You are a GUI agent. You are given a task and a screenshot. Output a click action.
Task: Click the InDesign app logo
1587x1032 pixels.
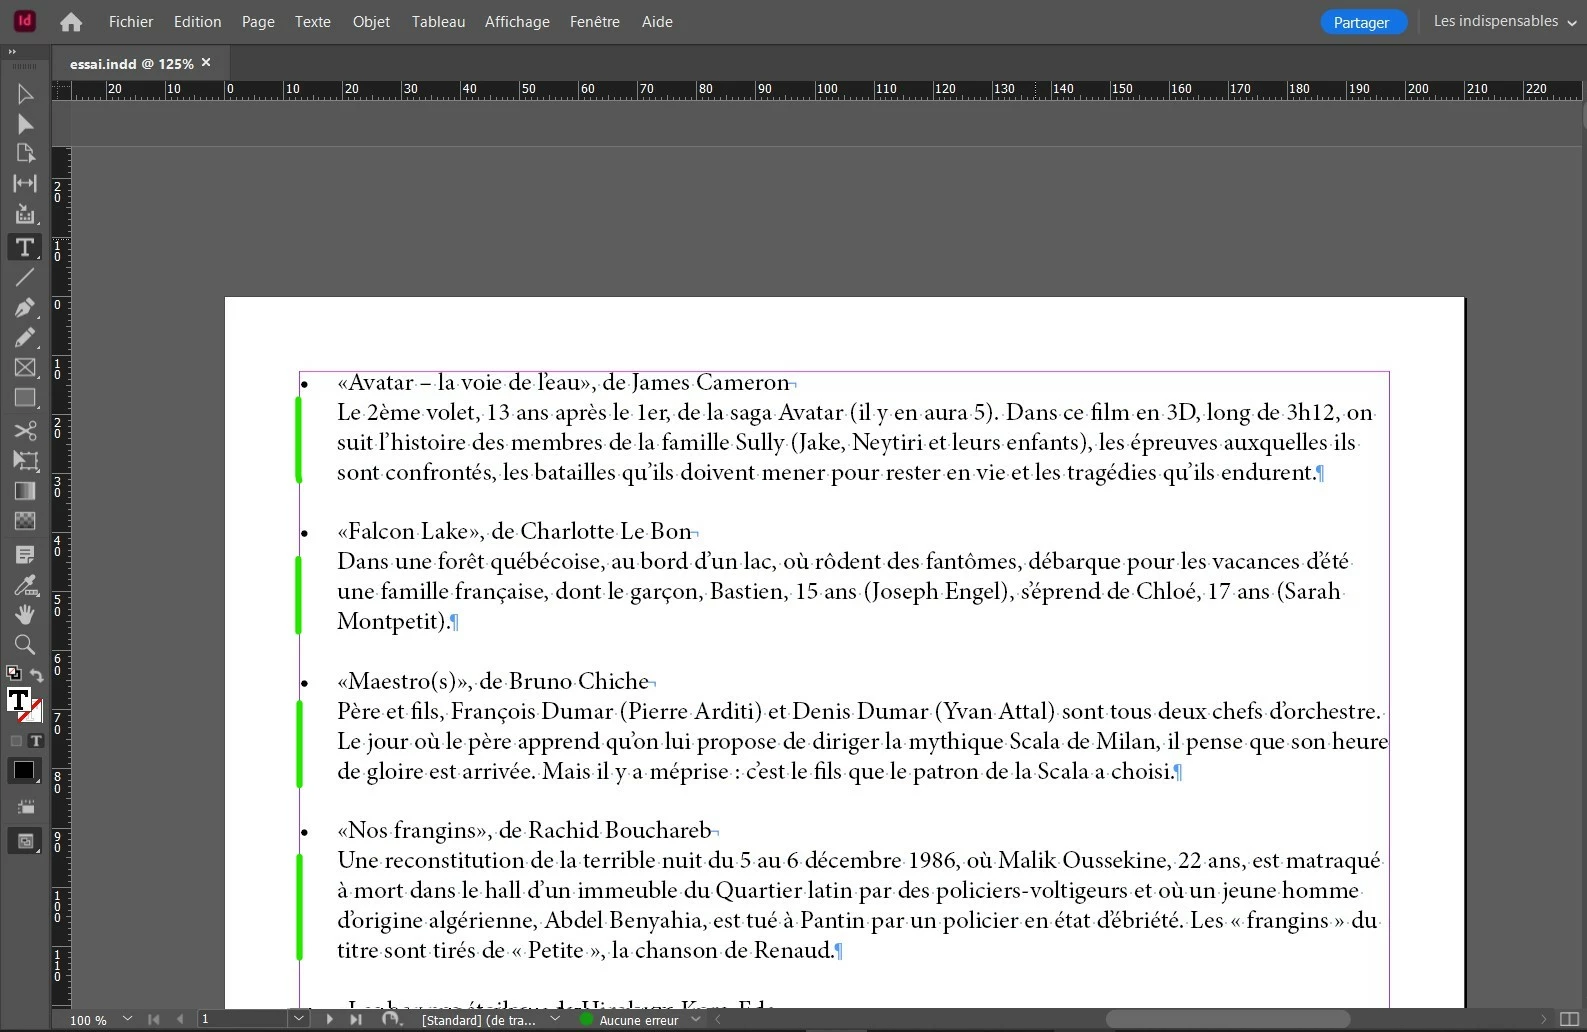25,21
